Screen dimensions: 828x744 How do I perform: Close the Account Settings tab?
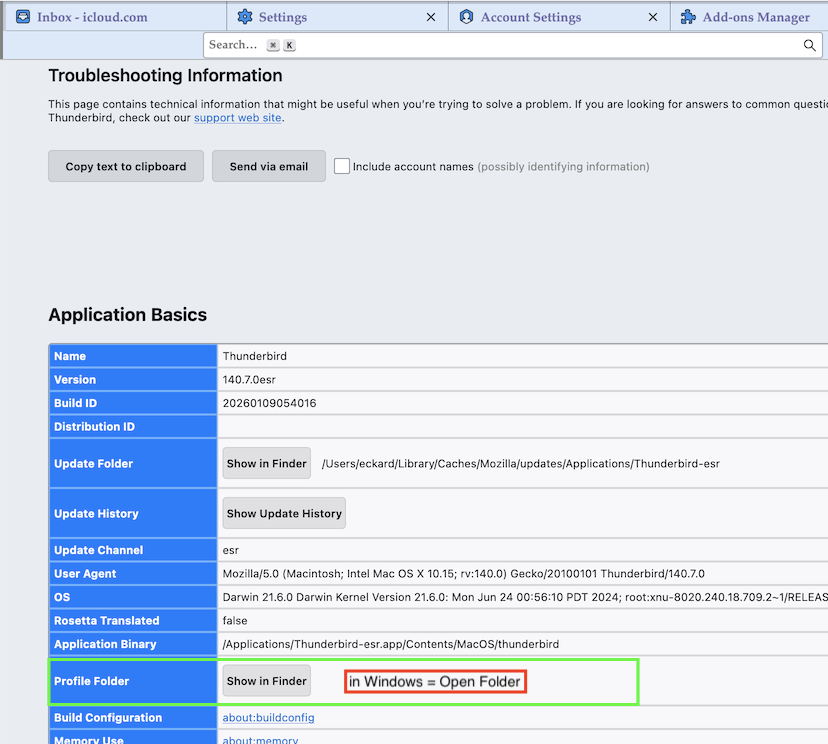pos(653,17)
